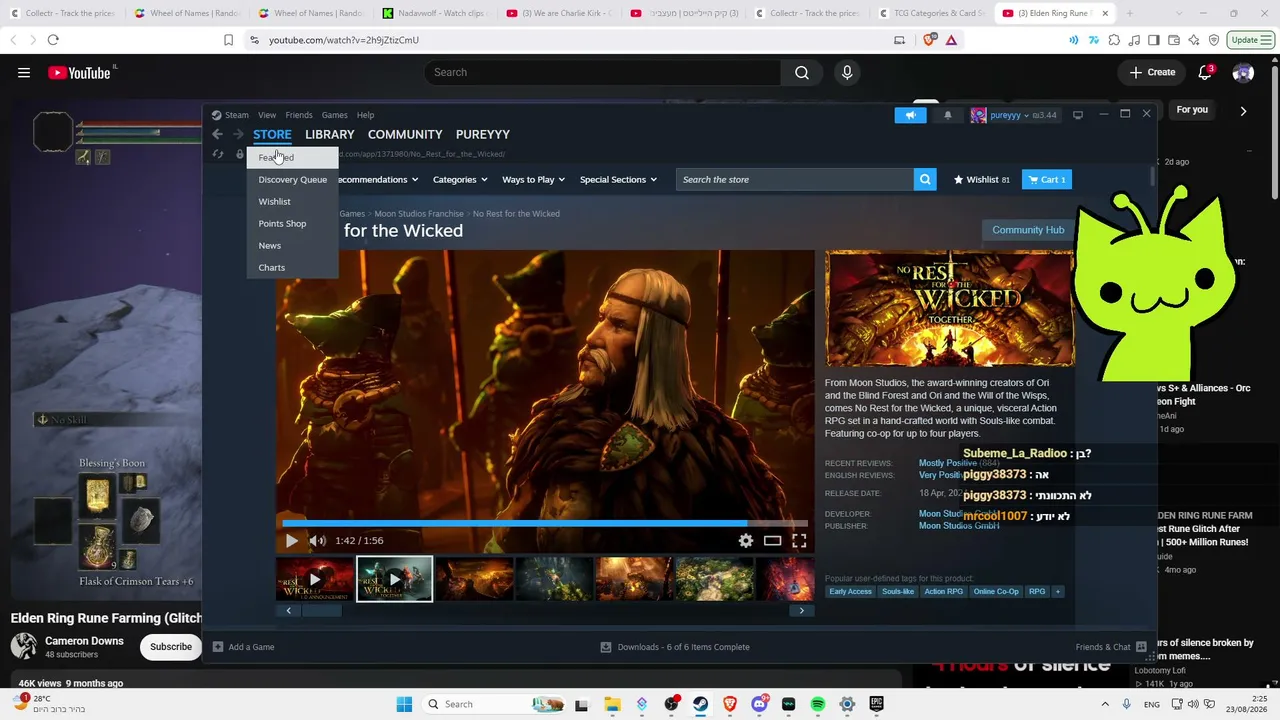Screen dimensions: 1280x720
Task: Show next YouTube filter chips arrow
Action: tap(1243, 110)
